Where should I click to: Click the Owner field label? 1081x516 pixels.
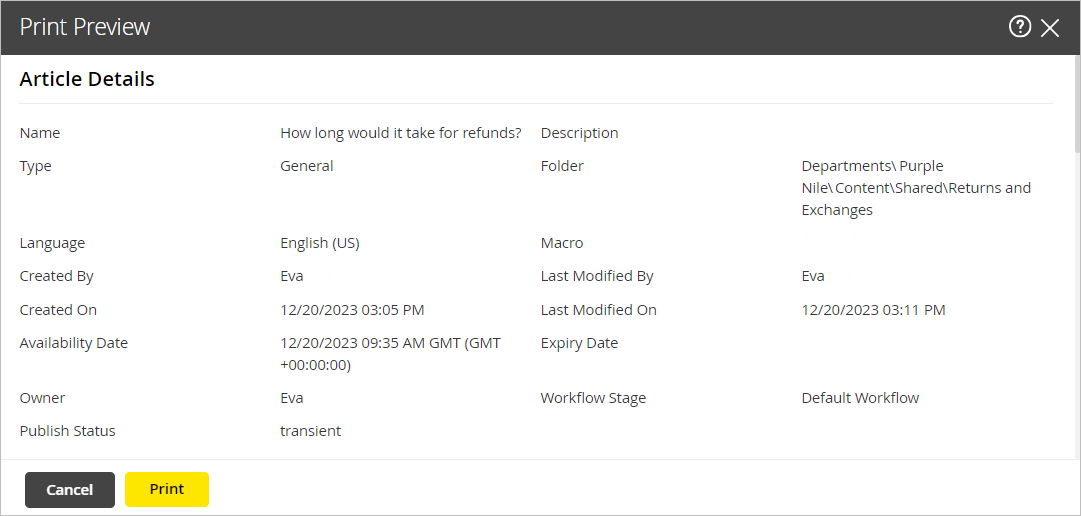(42, 398)
